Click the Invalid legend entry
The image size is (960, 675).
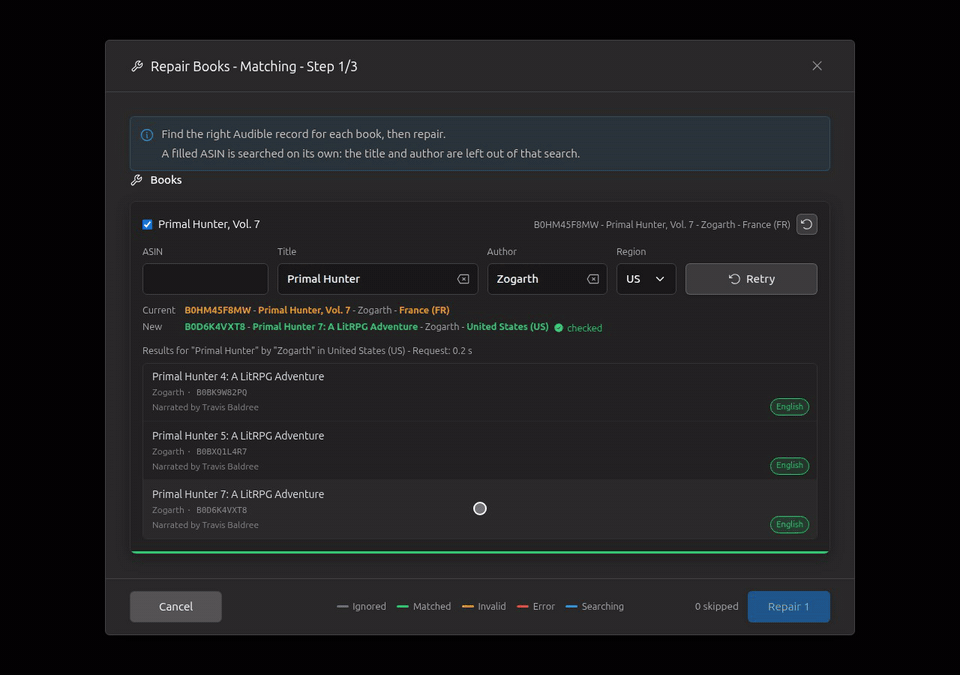coord(484,606)
